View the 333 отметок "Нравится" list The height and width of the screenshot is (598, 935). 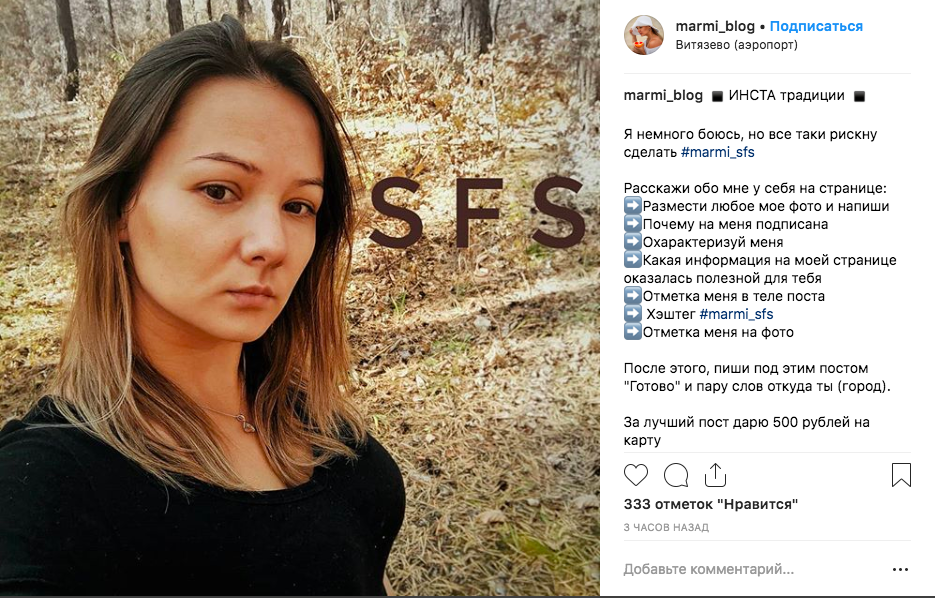click(710, 504)
